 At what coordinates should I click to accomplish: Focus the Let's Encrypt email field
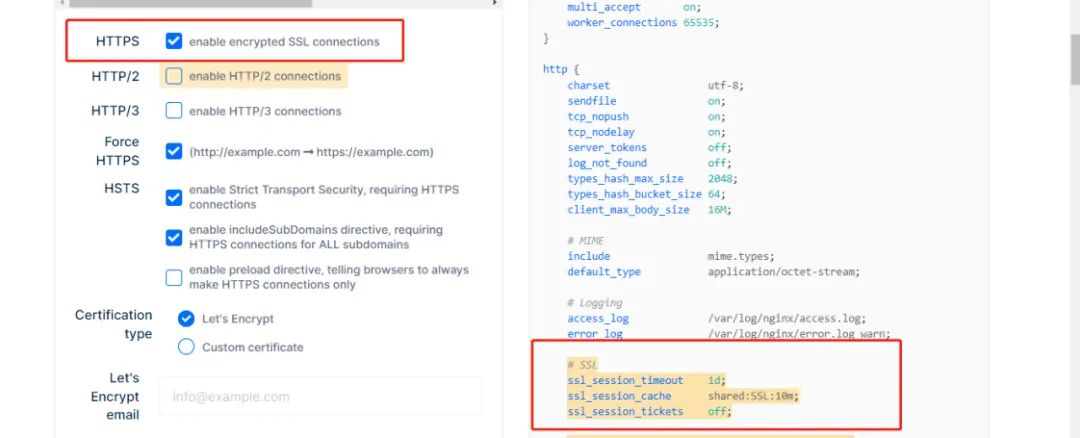320,397
